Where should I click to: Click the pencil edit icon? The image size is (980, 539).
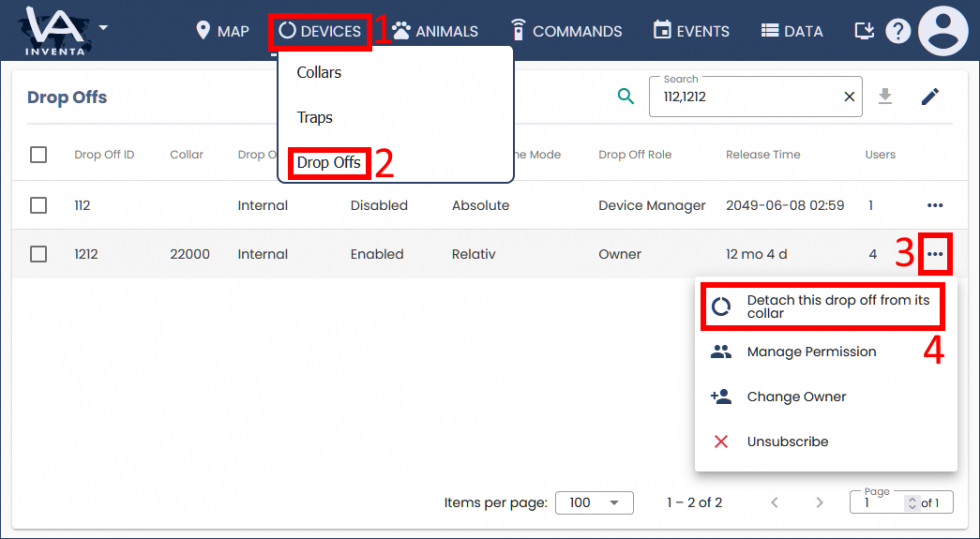(x=930, y=96)
